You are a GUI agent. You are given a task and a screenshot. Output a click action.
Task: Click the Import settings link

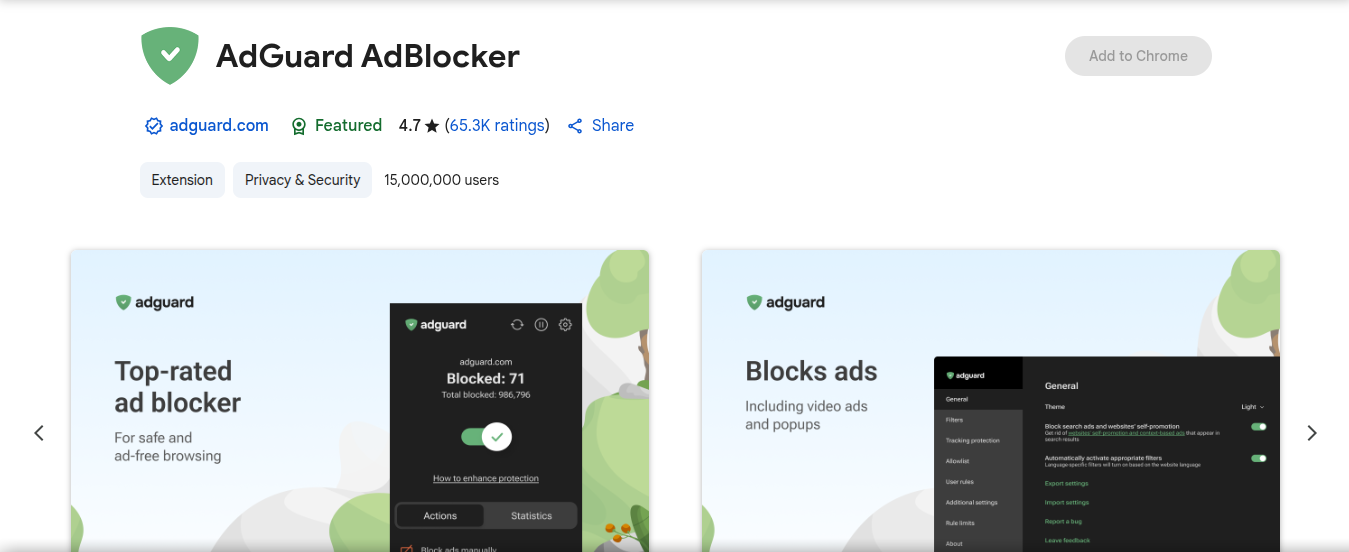pyautogui.click(x=1067, y=502)
